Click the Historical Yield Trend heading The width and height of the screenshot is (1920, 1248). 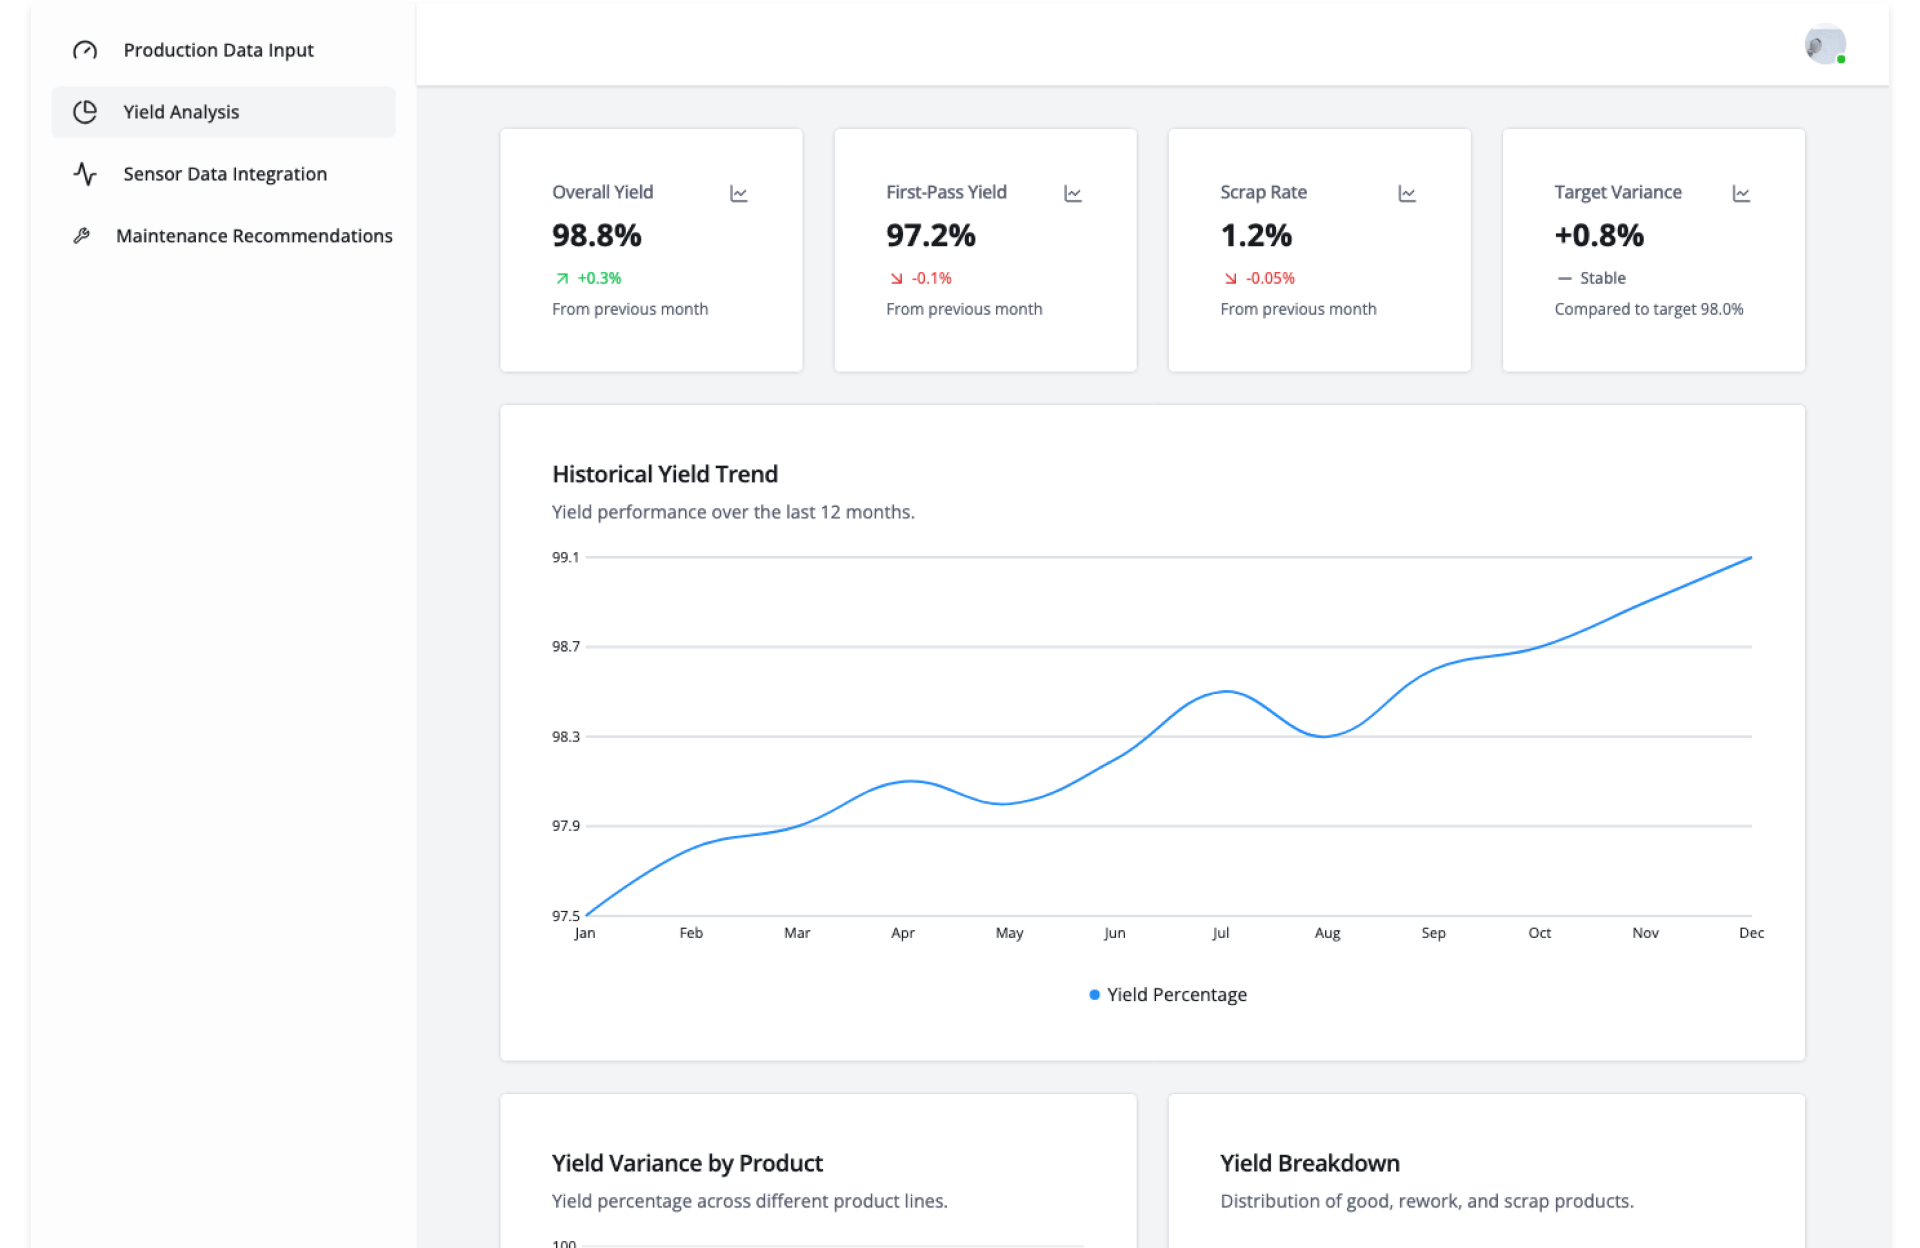click(x=665, y=474)
